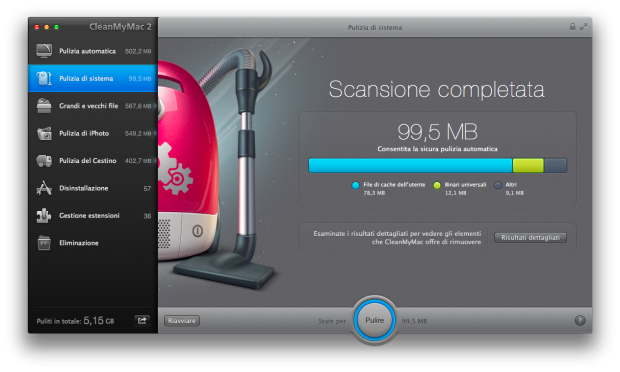This screenshot has width=620, height=372.
Task: Click the Disinstallazione app icon
Action: click(x=44, y=188)
